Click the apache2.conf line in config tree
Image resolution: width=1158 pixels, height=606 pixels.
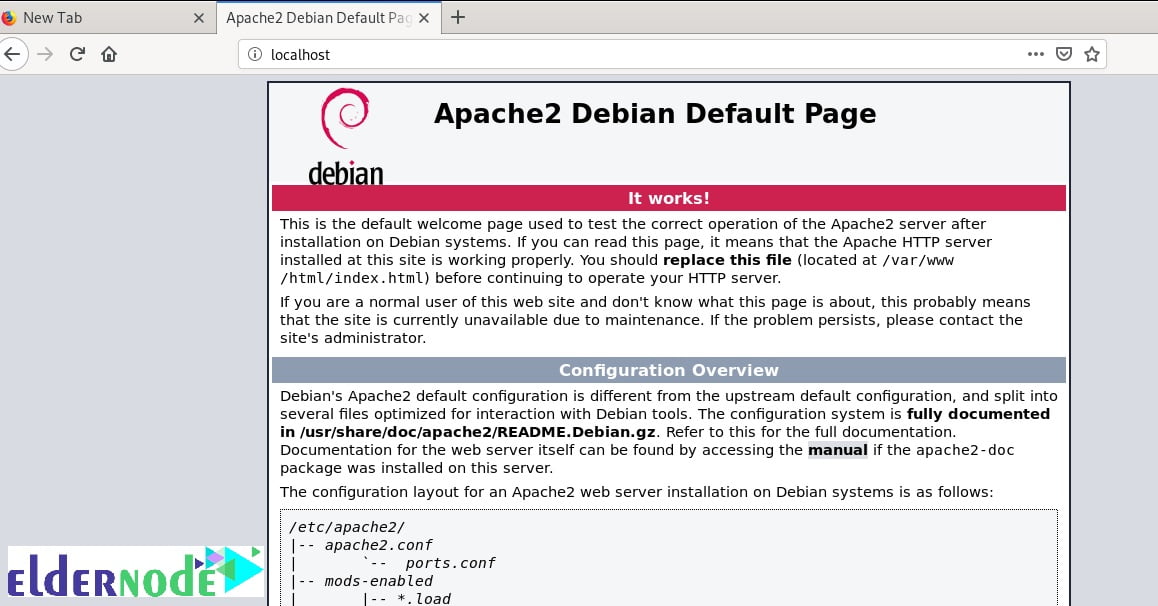(x=379, y=545)
